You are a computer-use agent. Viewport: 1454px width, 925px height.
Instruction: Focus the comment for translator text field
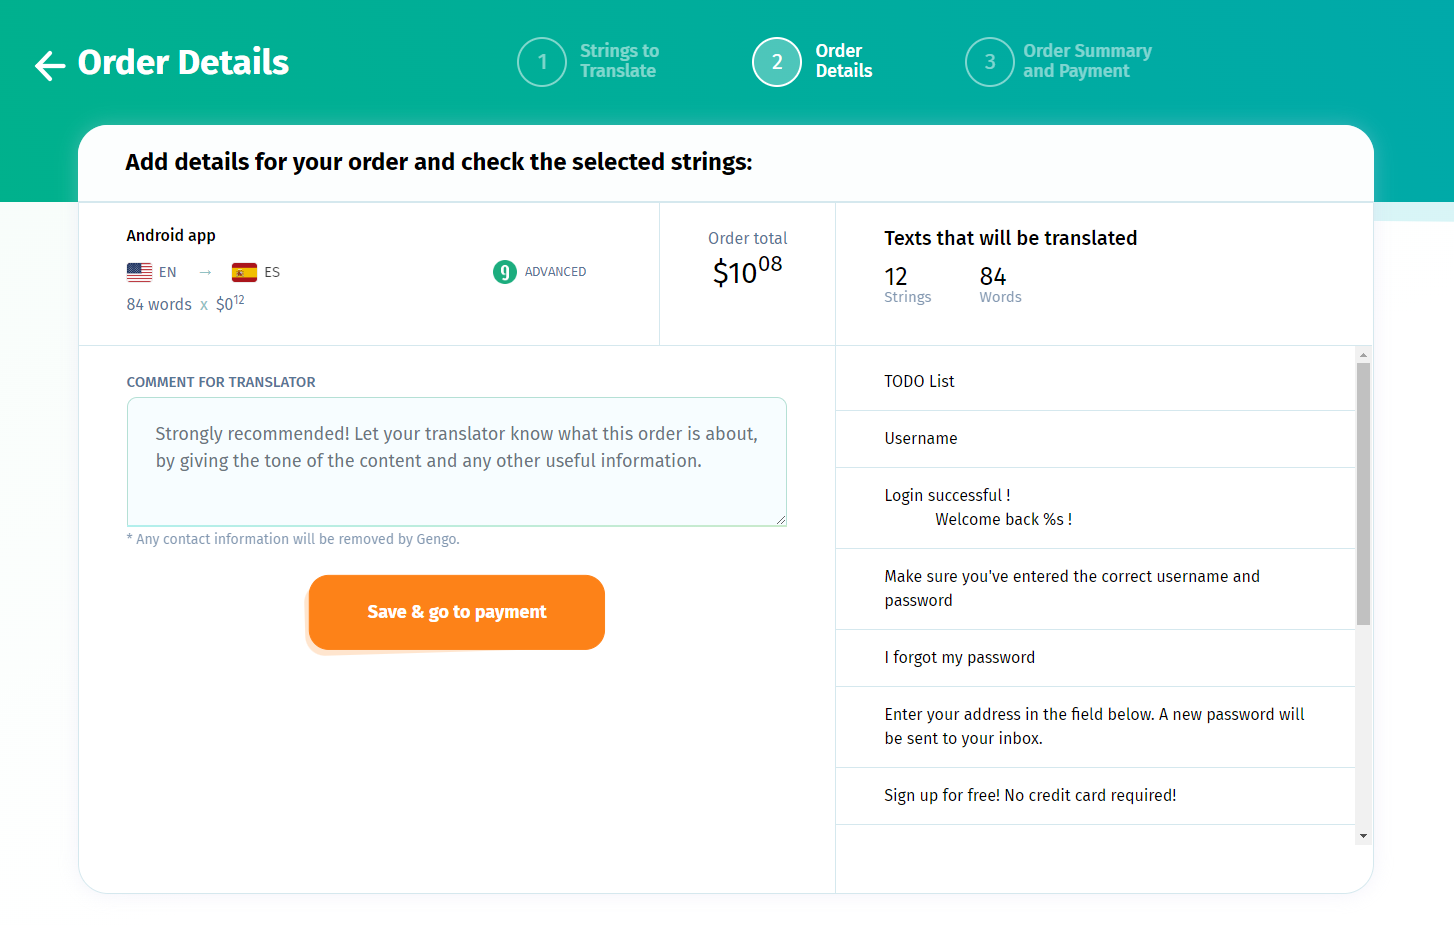[456, 461]
